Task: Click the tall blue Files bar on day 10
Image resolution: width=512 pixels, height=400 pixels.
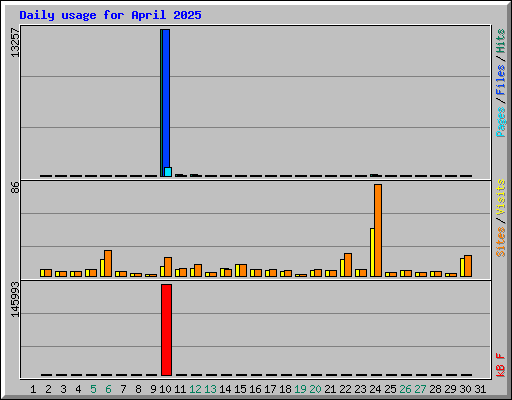Action: [x=166, y=103]
